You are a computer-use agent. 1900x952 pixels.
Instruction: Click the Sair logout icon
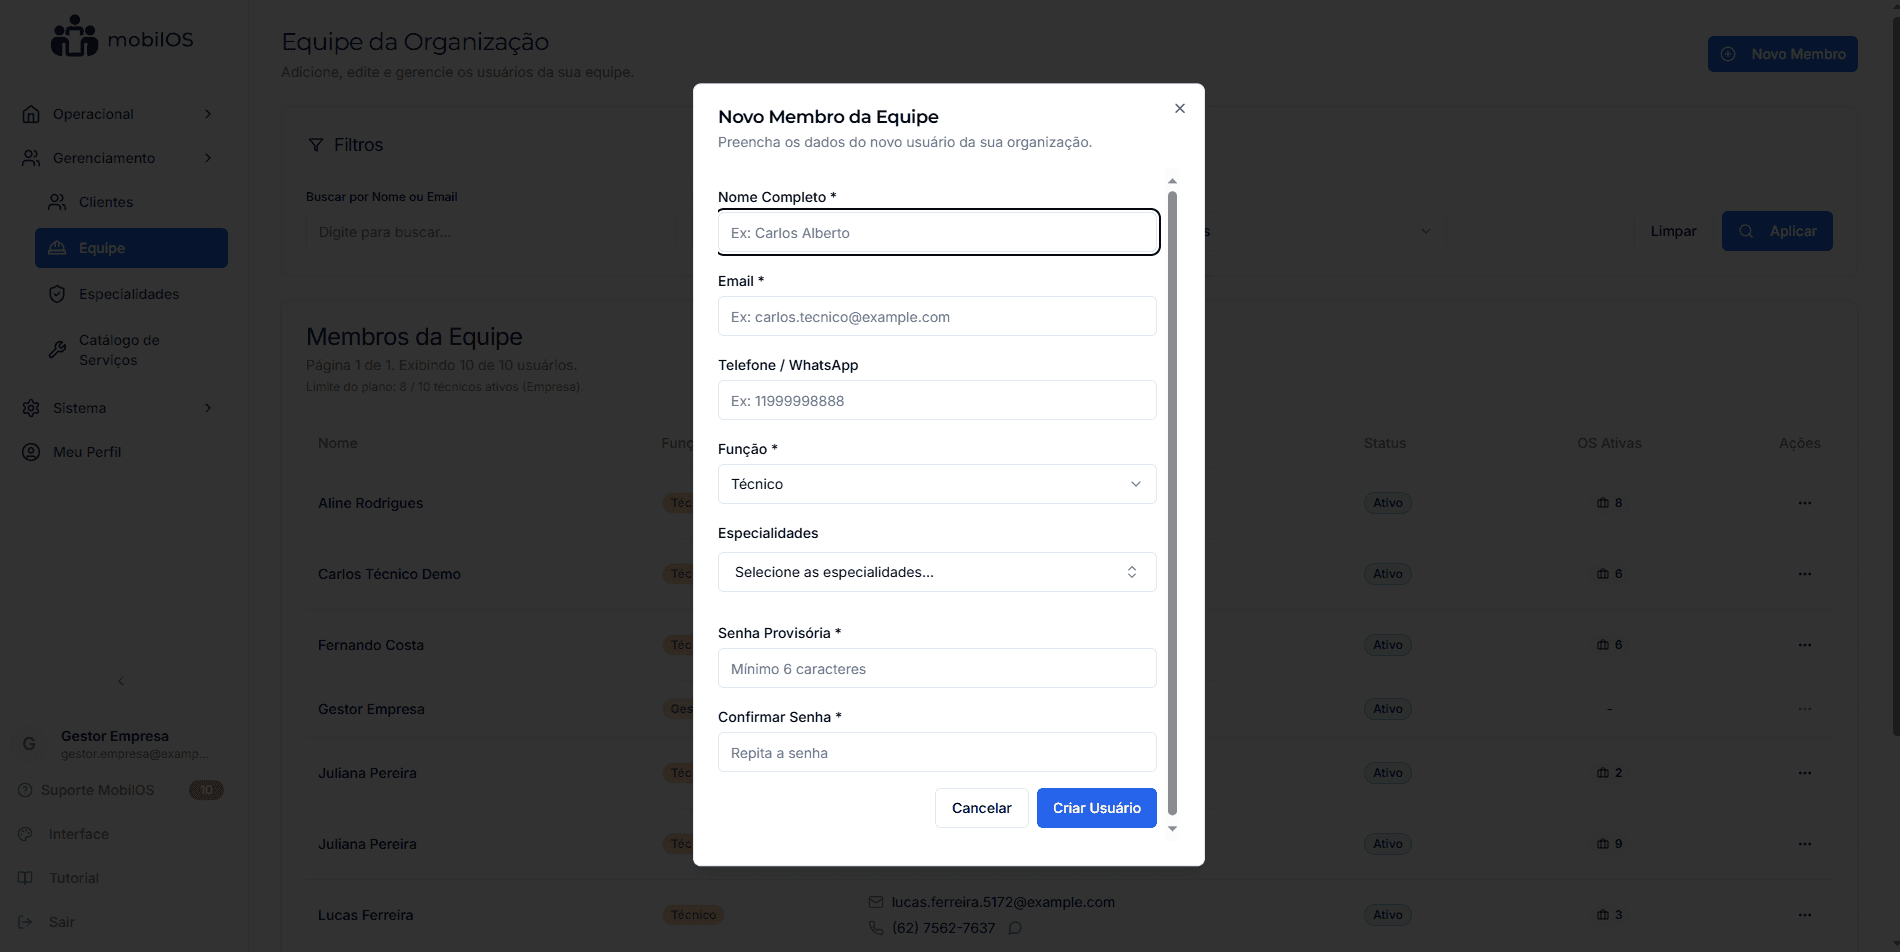(26, 922)
